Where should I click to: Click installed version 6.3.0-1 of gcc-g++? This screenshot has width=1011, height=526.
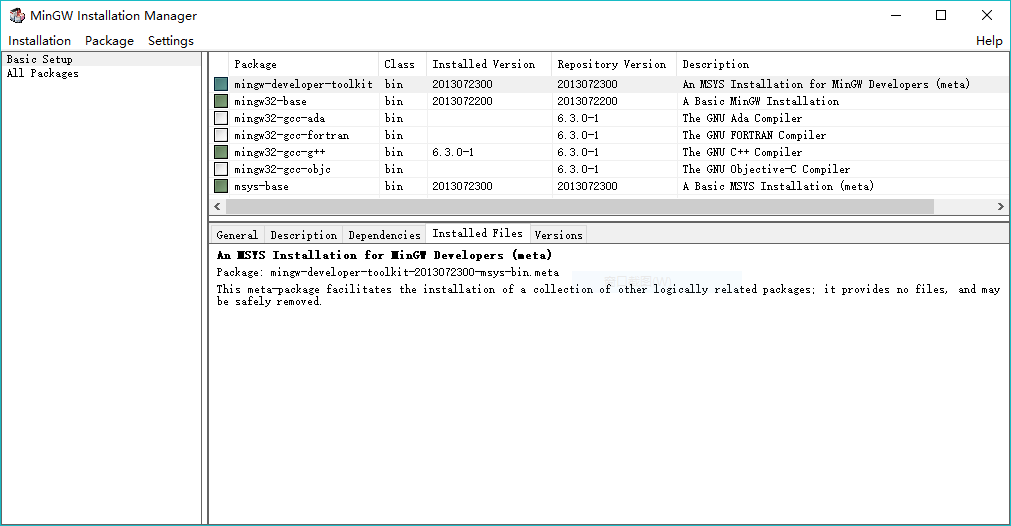453,152
